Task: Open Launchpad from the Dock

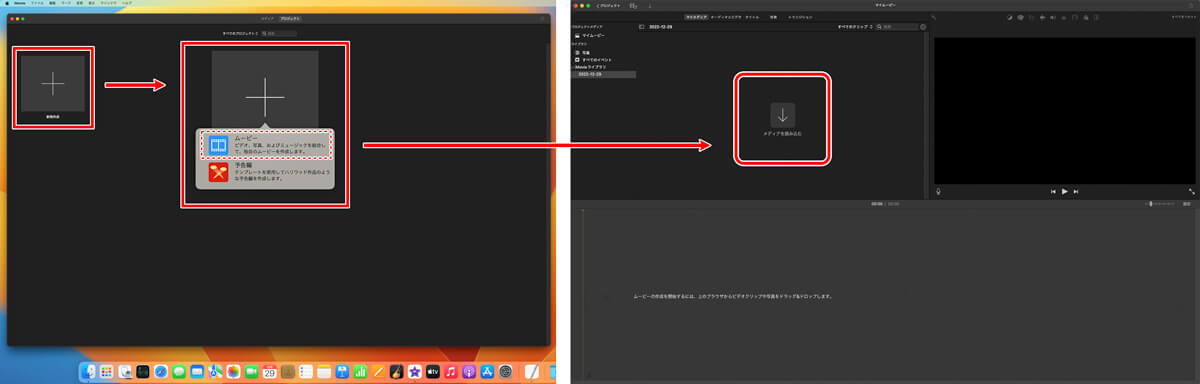Action: pyautogui.click(x=106, y=372)
